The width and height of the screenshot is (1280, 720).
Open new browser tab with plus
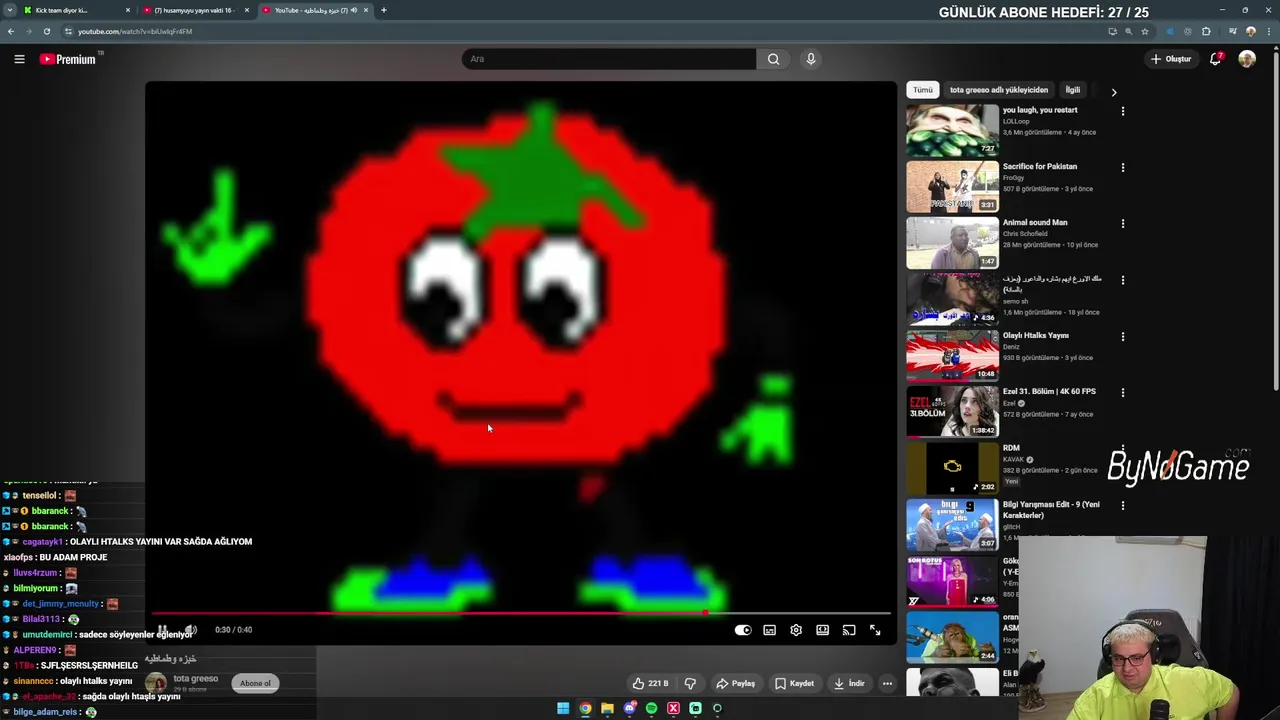click(x=383, y=10)
